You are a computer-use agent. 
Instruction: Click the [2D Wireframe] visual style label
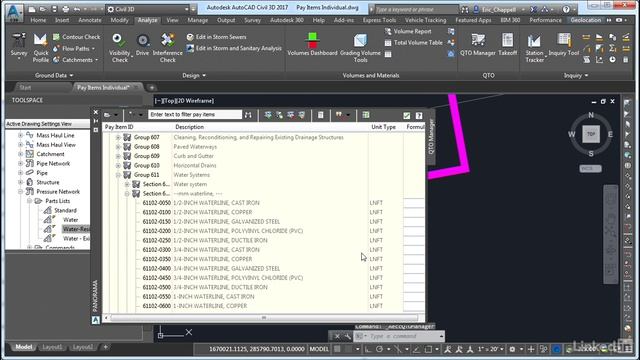196,101
